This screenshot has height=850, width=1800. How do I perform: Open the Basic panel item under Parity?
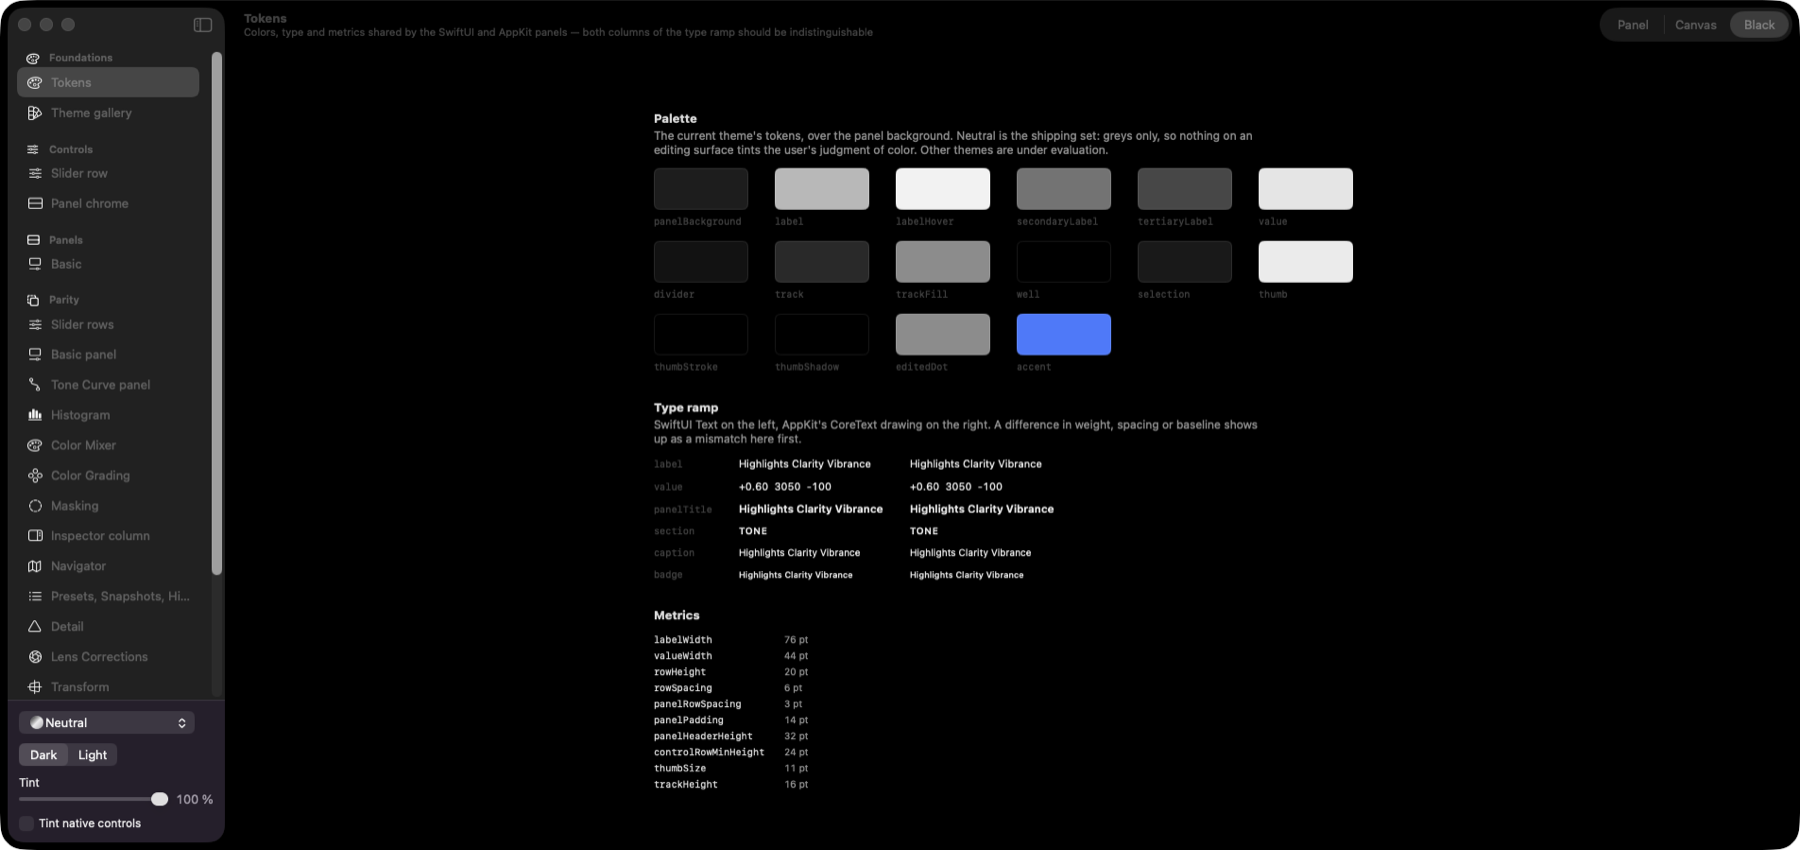pyautogui.click(x=108, y=354)
